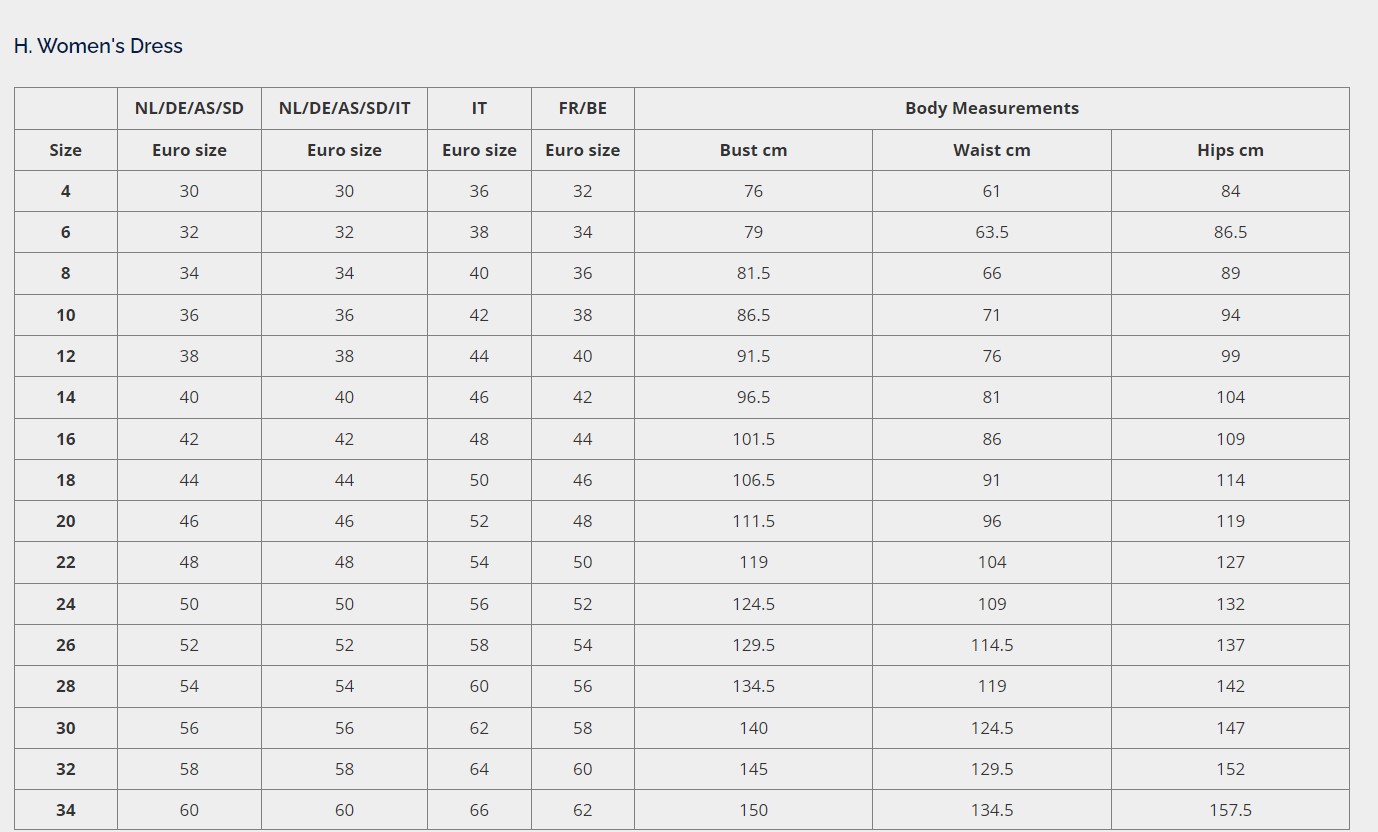
Task: Select the size 10 row label
Action: [65, 315]
